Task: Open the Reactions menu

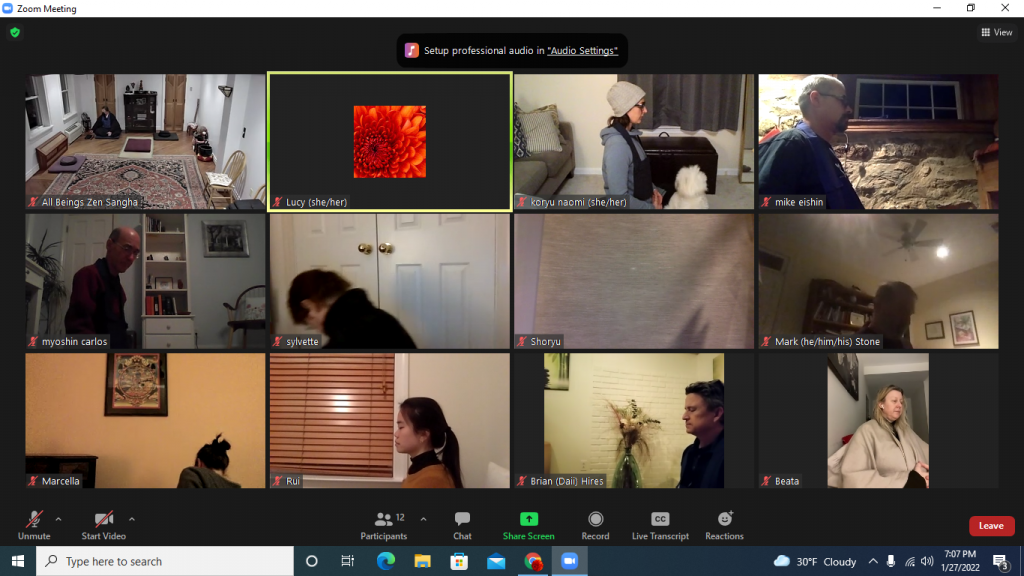Action: pyautogui.click(x=724, y=526)
